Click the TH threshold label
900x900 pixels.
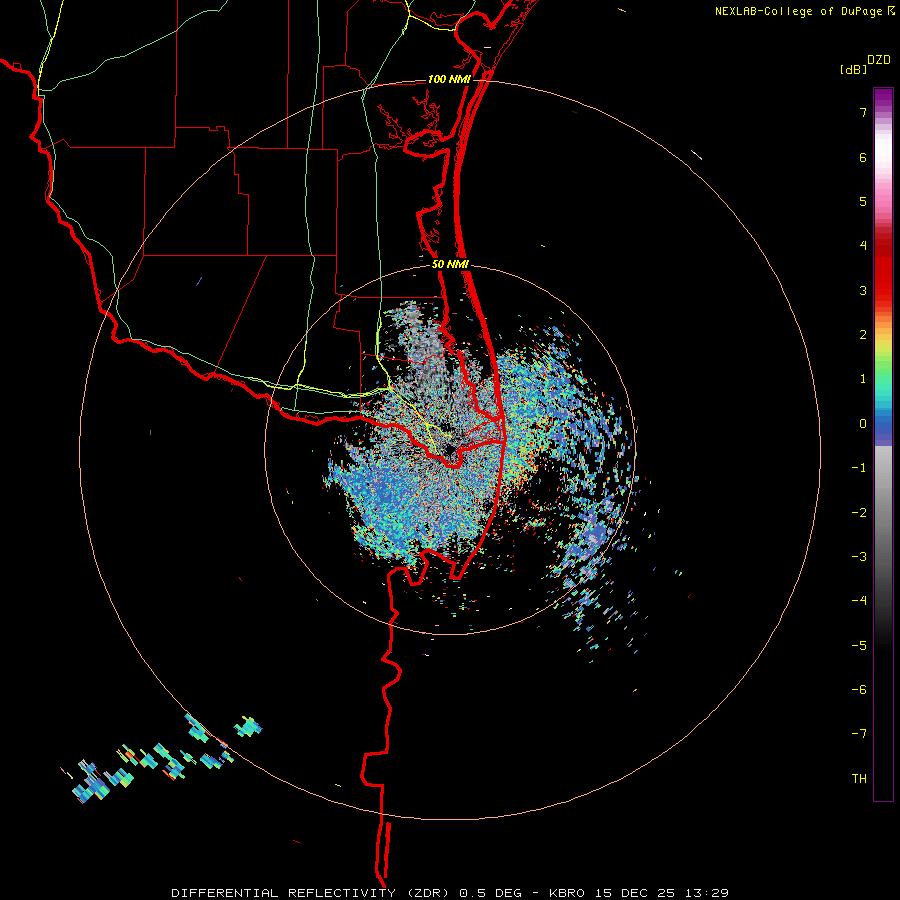pyautogui.click(x=859, y=779)
